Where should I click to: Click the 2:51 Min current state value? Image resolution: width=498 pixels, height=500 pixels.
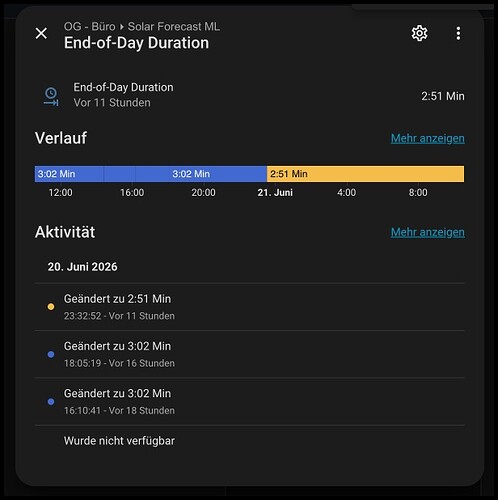(x=443, y=96)
